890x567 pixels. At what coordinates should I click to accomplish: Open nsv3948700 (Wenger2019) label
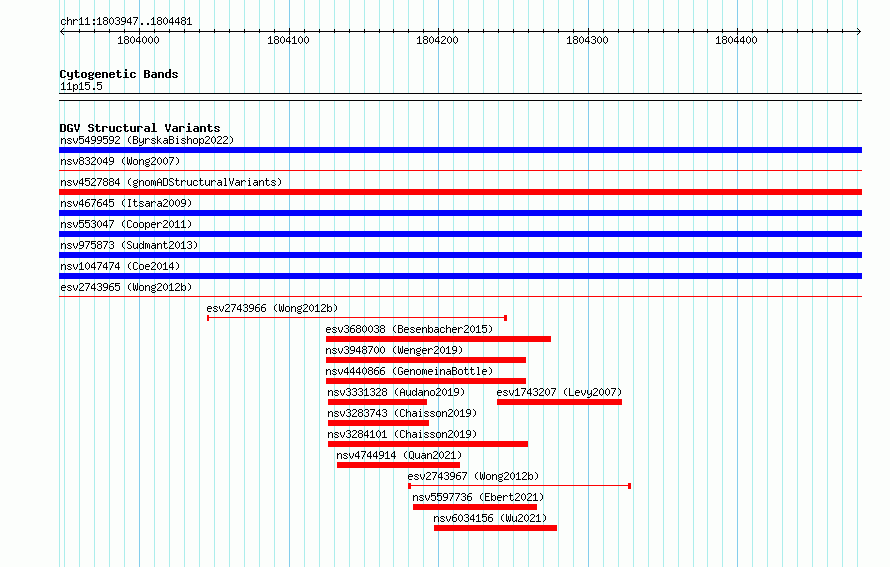(x=394, y=350)
